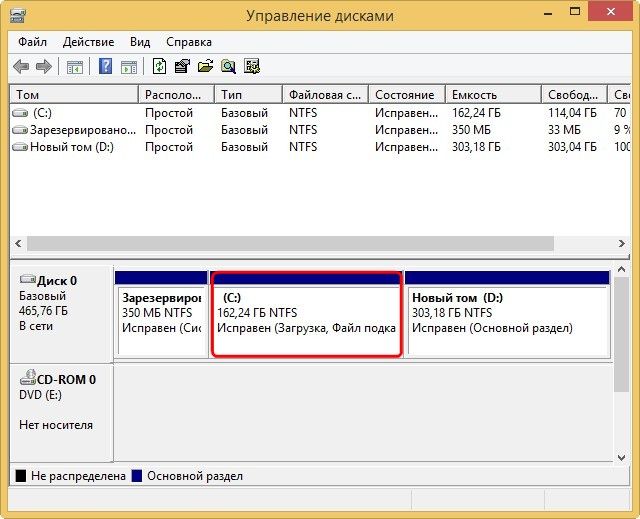Click the horizontal scrollbar left arrow
The height and width of the screenshot is (519, 640).
pos(18,244)
